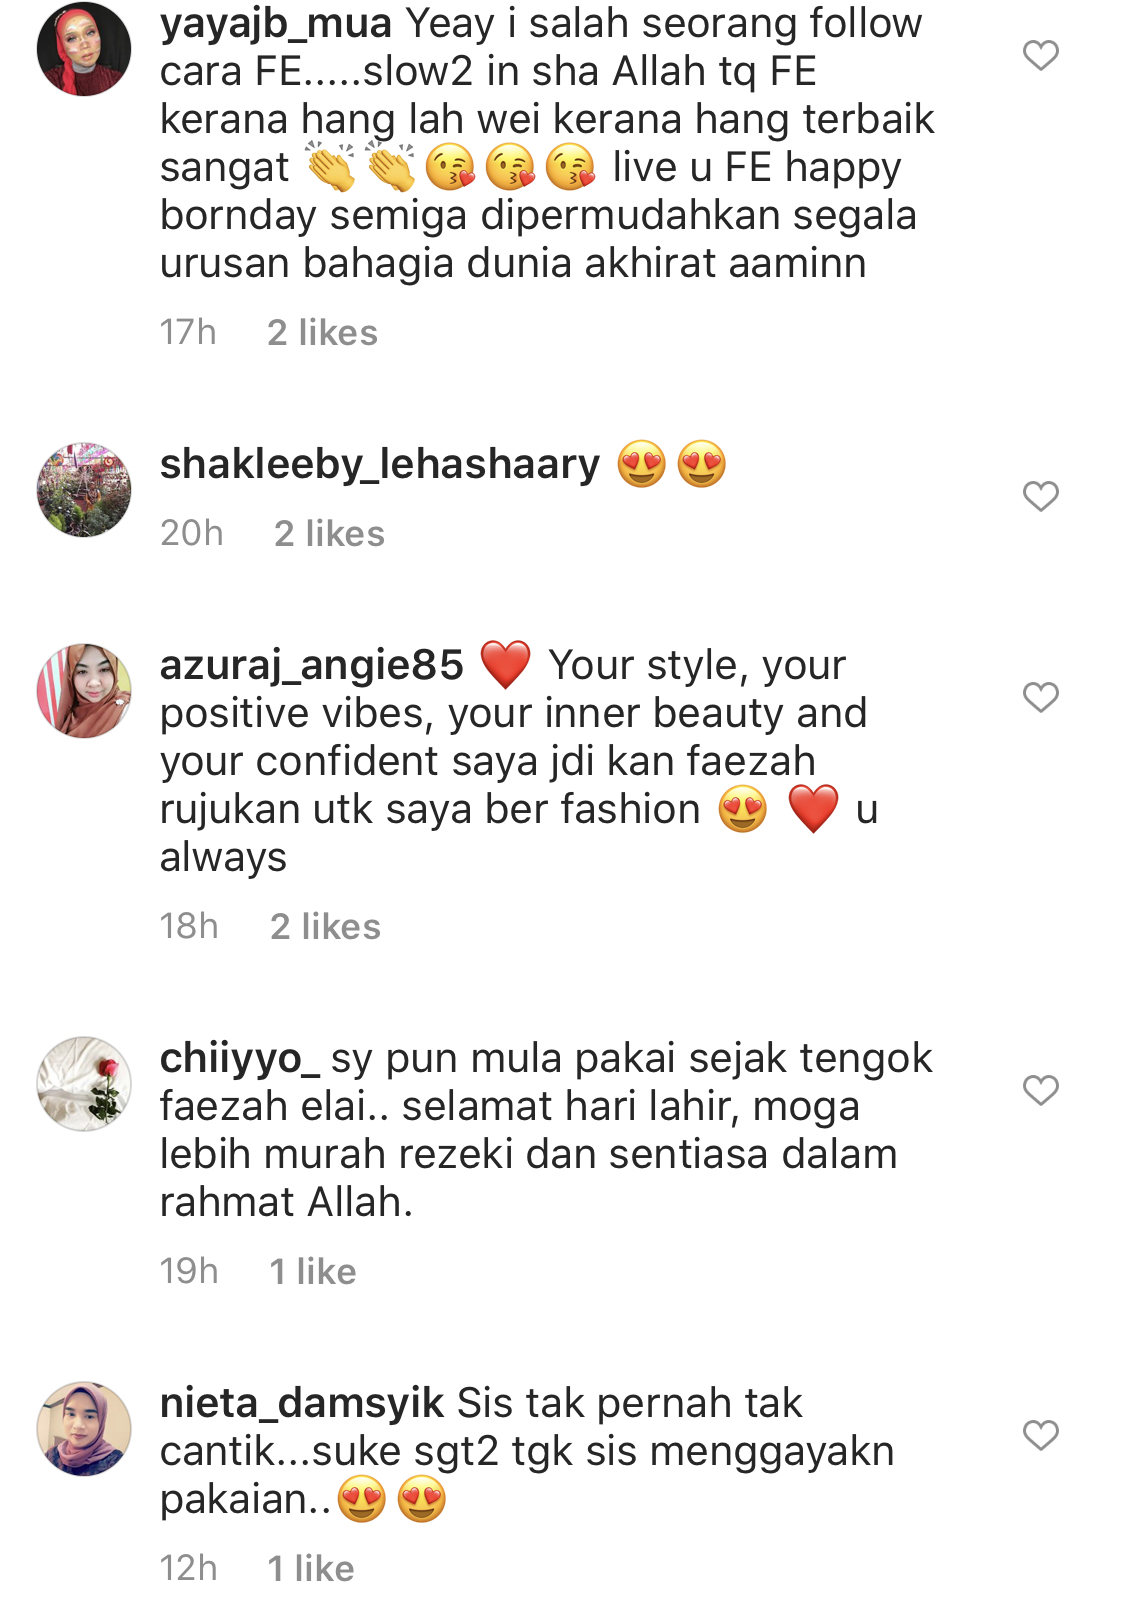This screenshot has height=1603, width=1125.
Task: Open the yayajb_mua username link
Action: (274, 24)
